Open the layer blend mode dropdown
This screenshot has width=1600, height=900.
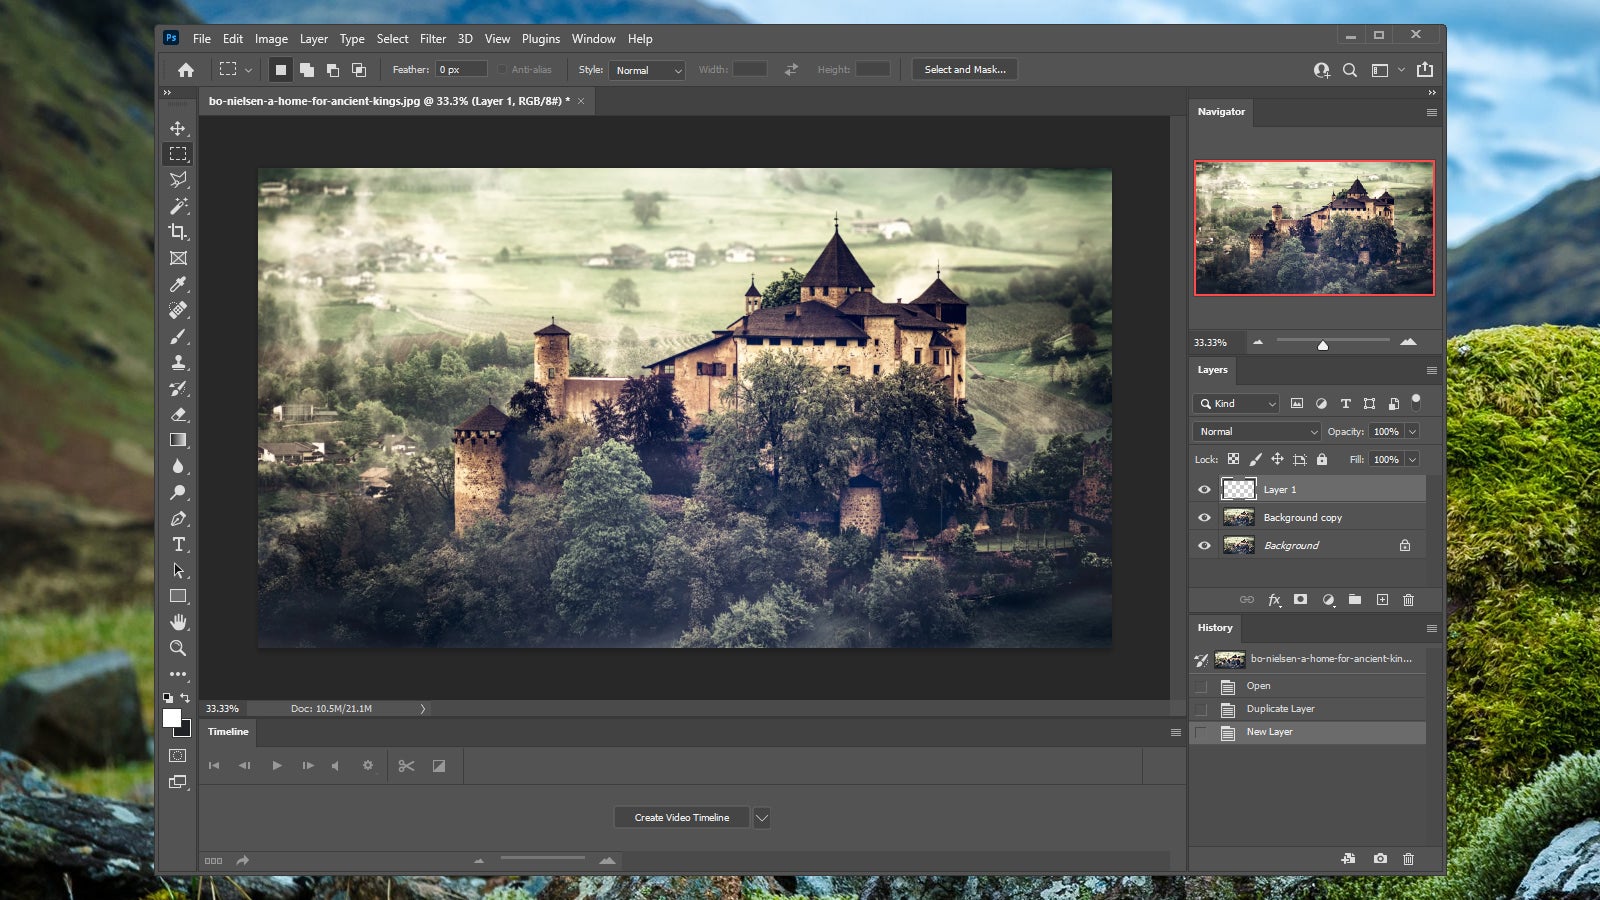point(1255,431)
